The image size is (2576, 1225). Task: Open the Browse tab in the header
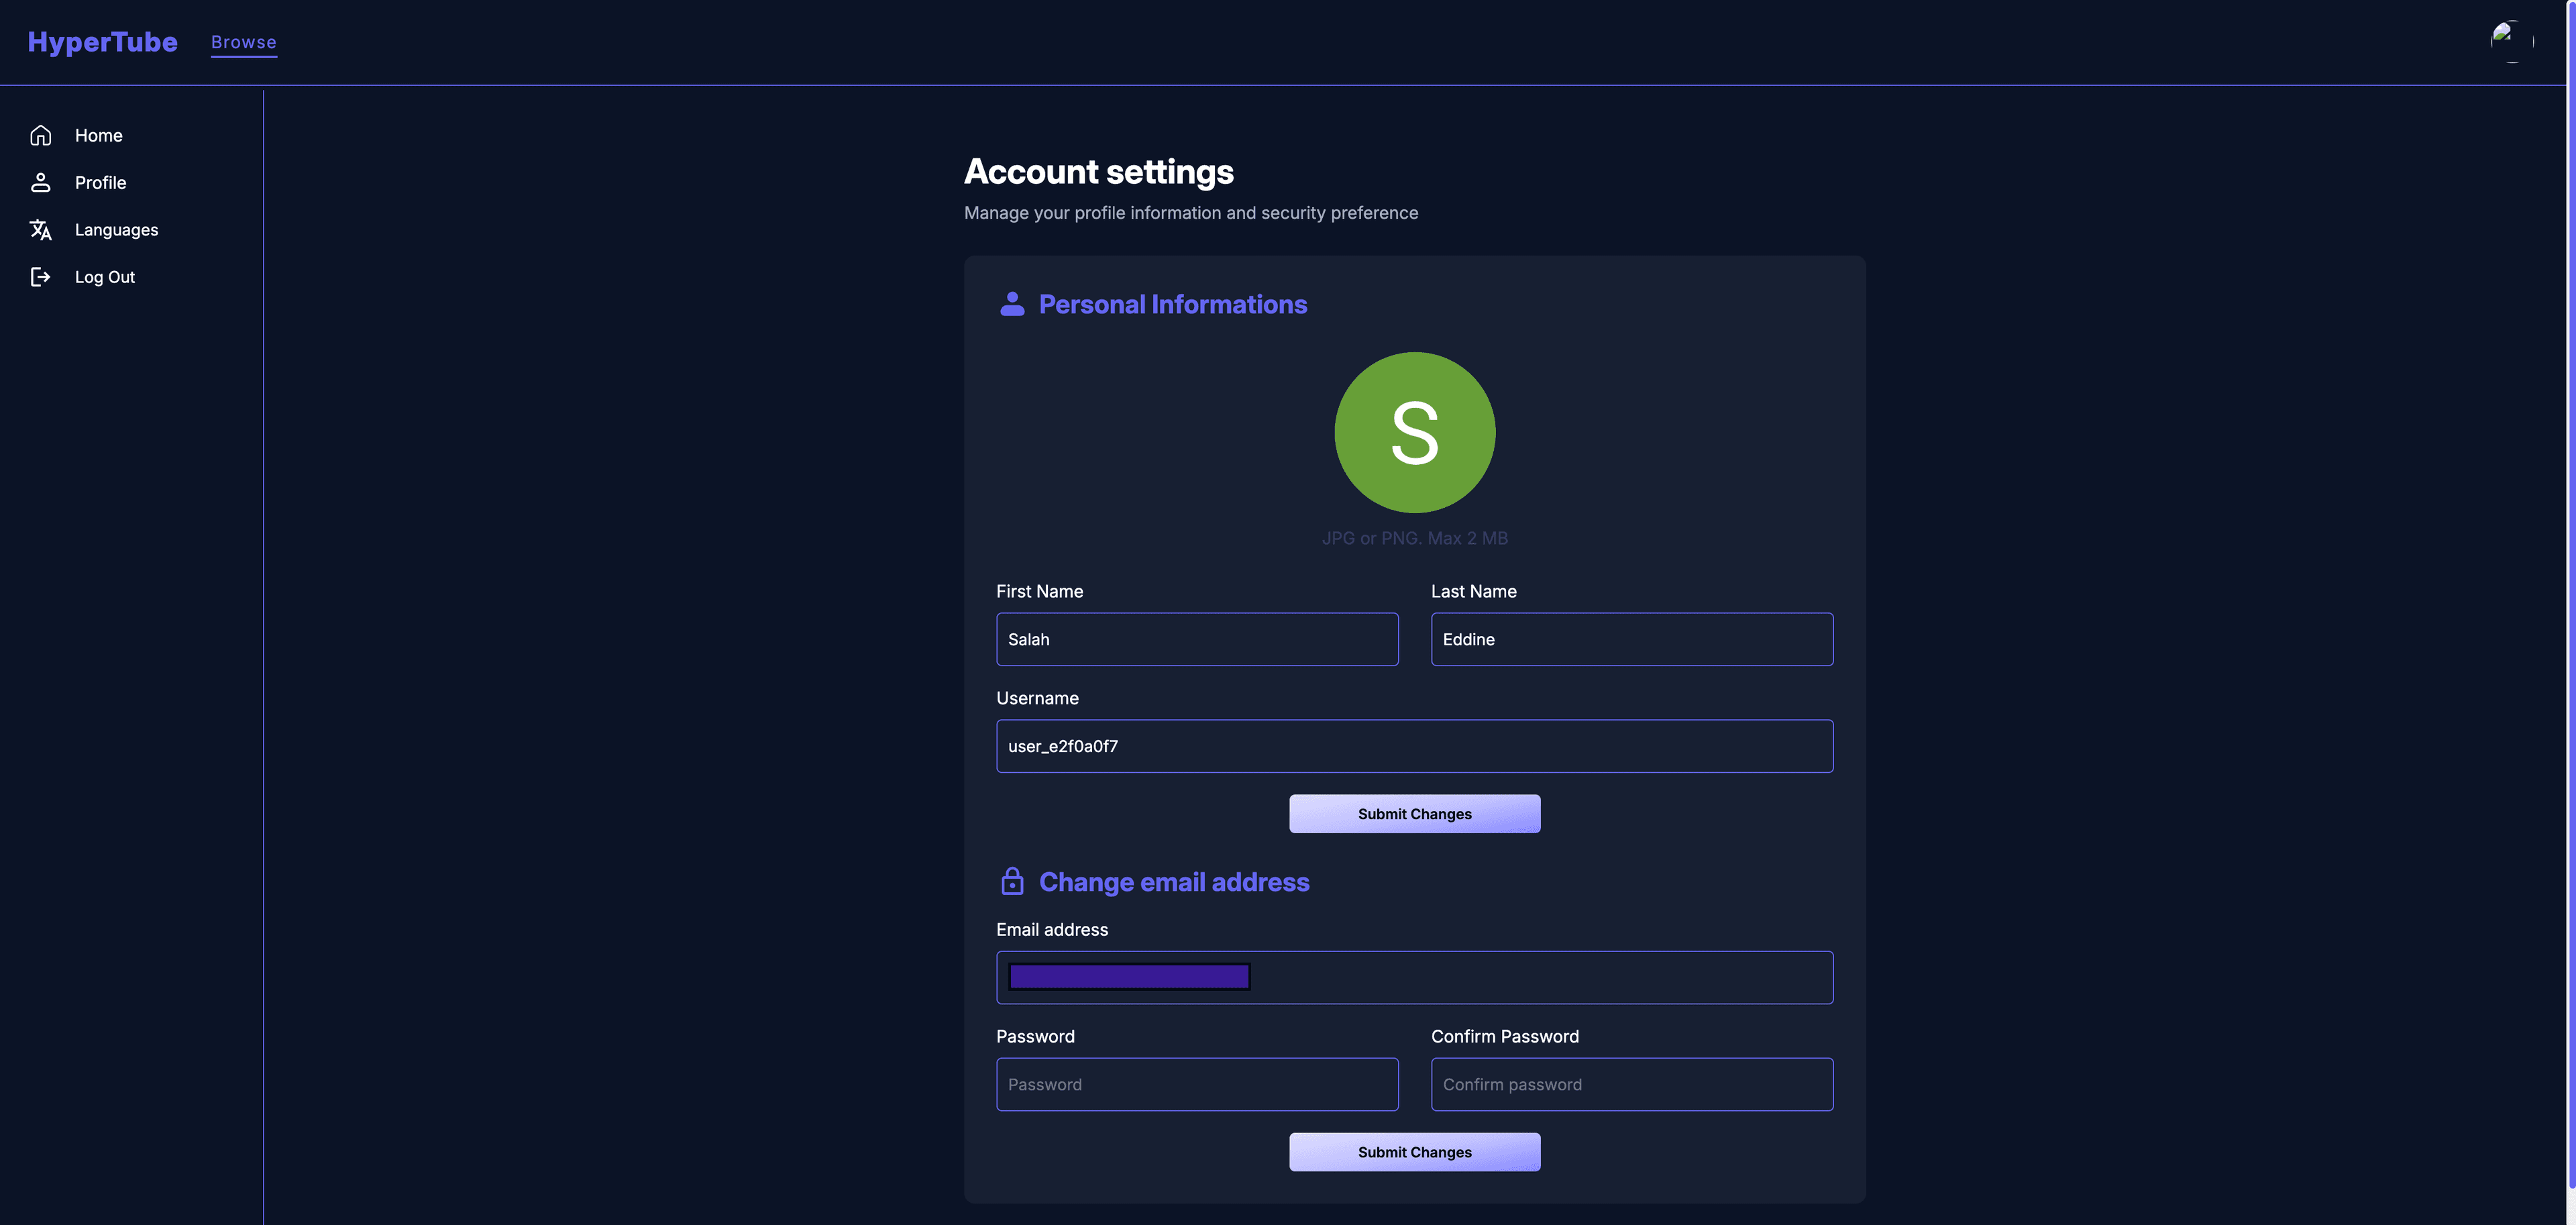(x=244, y=42)
